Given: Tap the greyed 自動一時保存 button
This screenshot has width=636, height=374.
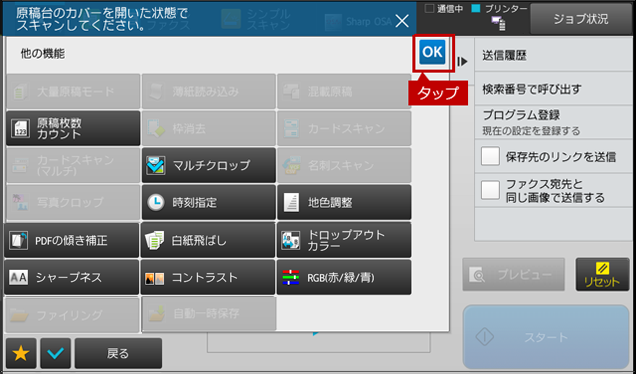Looking at the screenshot, I should 209,314.
